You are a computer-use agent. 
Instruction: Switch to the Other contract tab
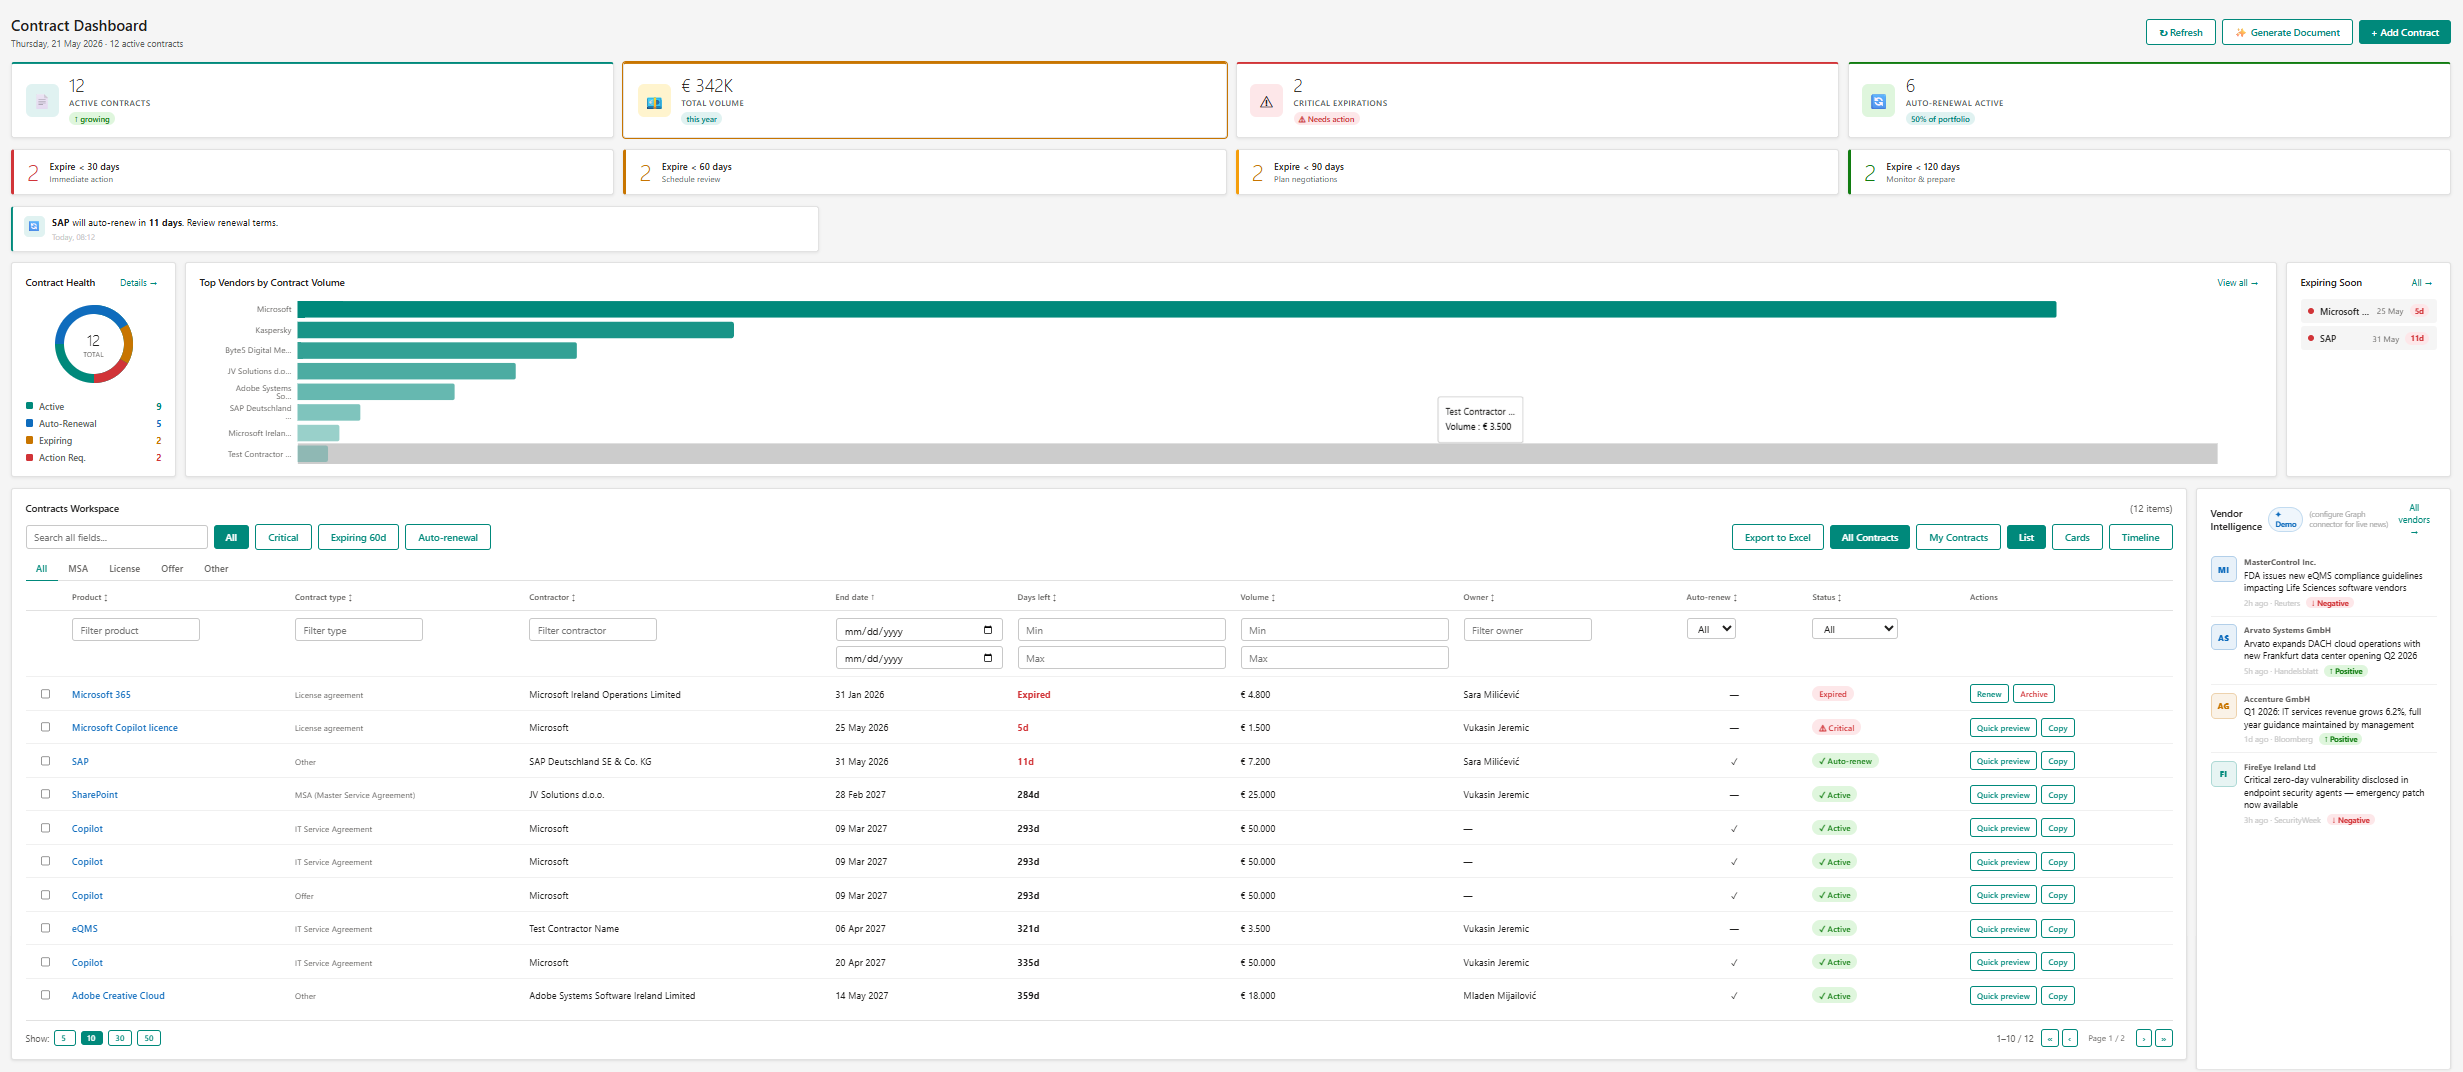(x=216, y=569)
